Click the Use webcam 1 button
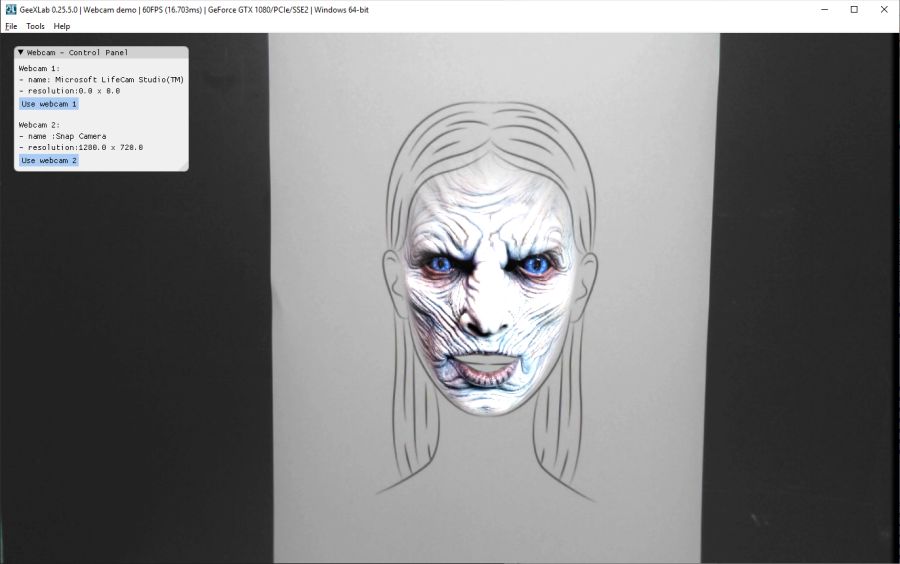The height and width of the screenshot is (564, 900). tap(49, 104)
